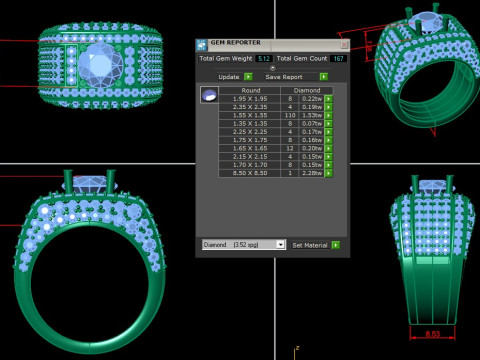Click the gem count cell showing 12

[290, 148]
